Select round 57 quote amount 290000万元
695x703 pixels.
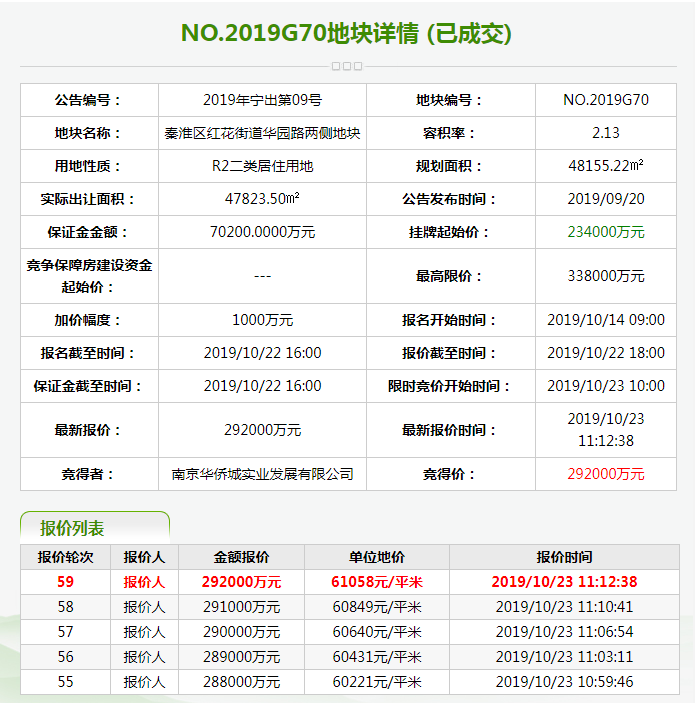(x=241, y=632)
